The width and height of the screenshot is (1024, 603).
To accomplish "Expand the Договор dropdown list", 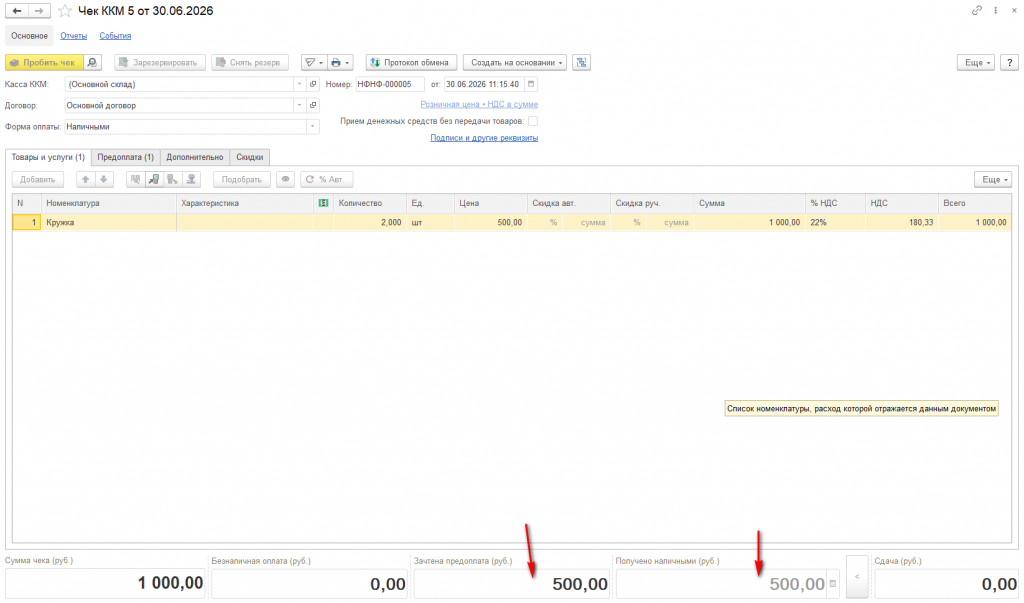I will pyautogui.click(x=299, y=105).
